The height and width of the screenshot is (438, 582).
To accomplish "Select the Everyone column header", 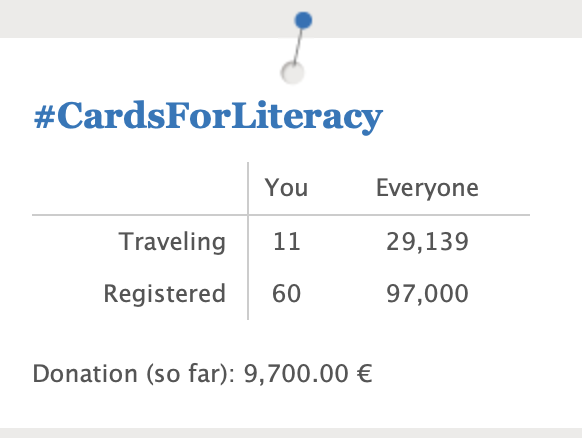I will pyautogui.click(x=427, y=188).
